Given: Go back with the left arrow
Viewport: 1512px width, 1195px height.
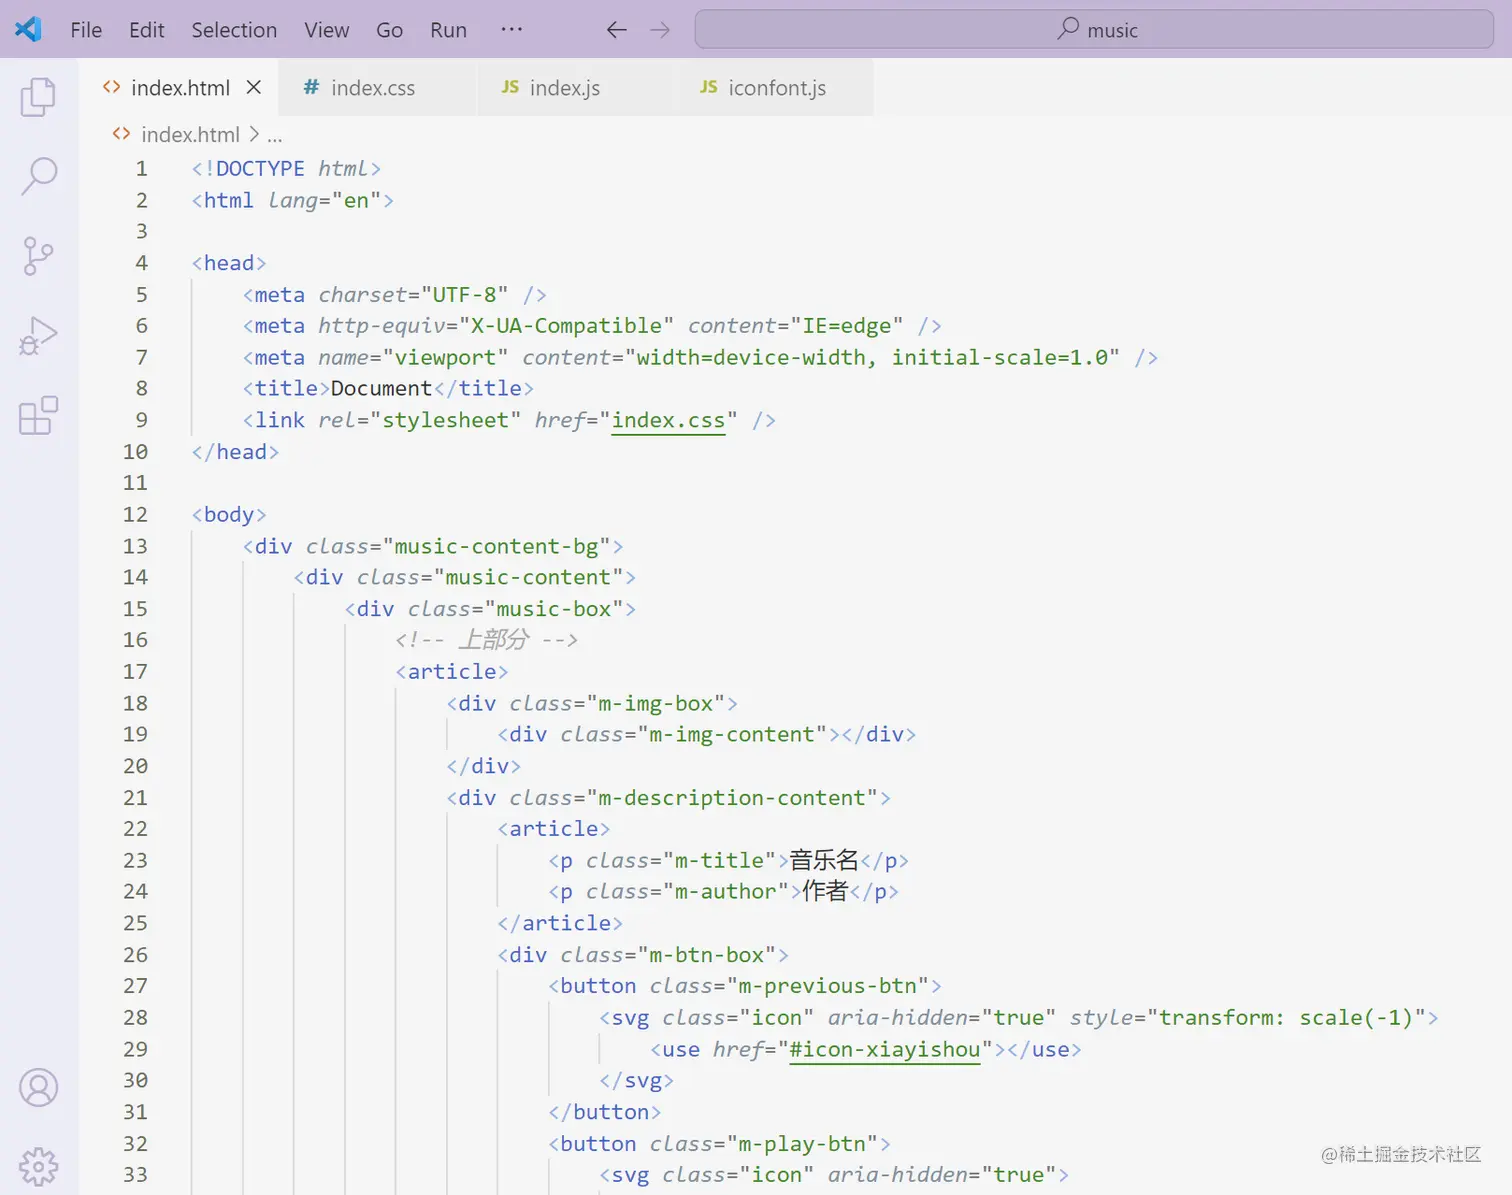Looking at the screenshot, I should click(617, 30).
